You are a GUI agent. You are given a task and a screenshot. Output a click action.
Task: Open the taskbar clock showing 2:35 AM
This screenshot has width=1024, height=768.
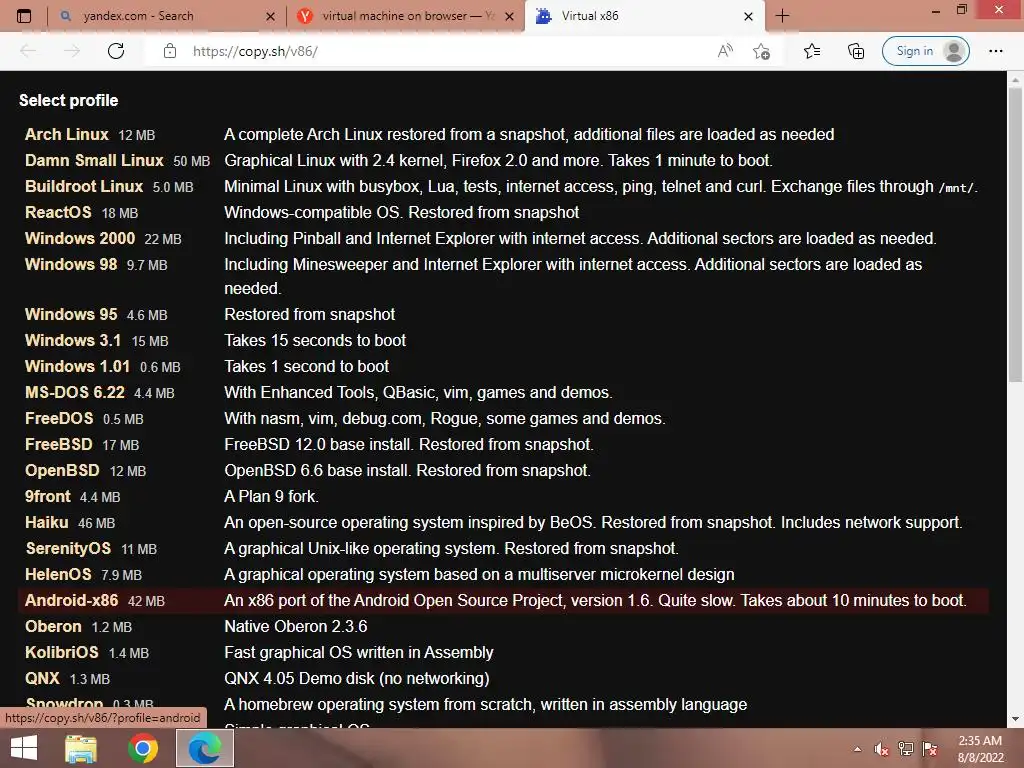(x=980, y=749)
